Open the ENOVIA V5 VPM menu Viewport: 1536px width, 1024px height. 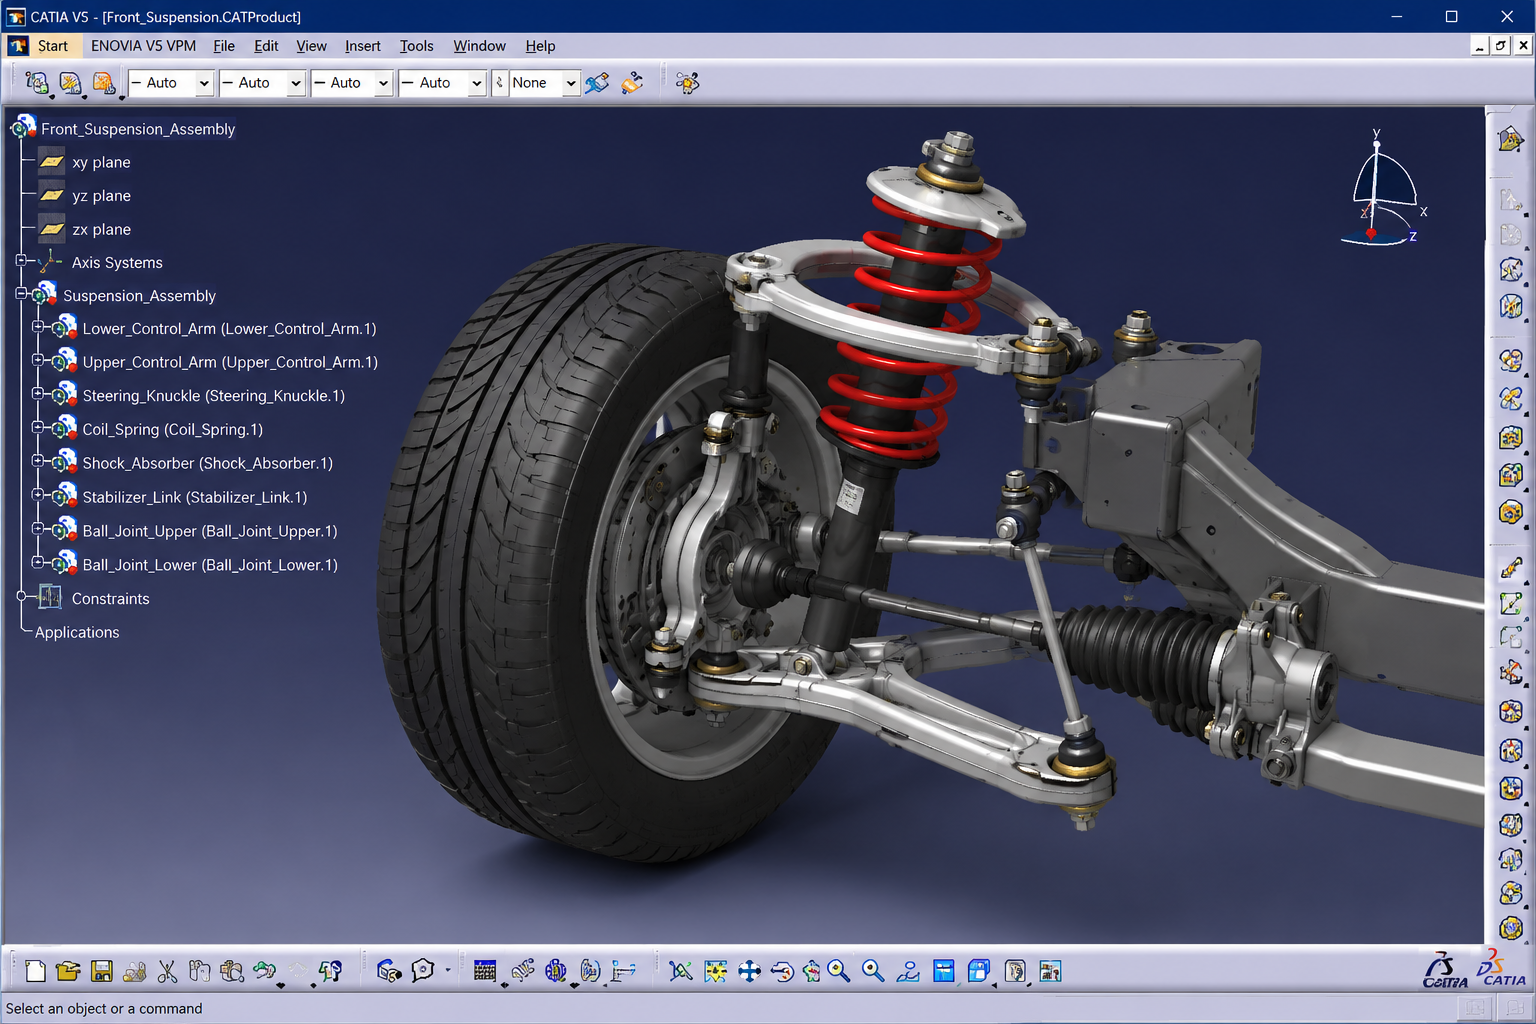tap(143, 46)
